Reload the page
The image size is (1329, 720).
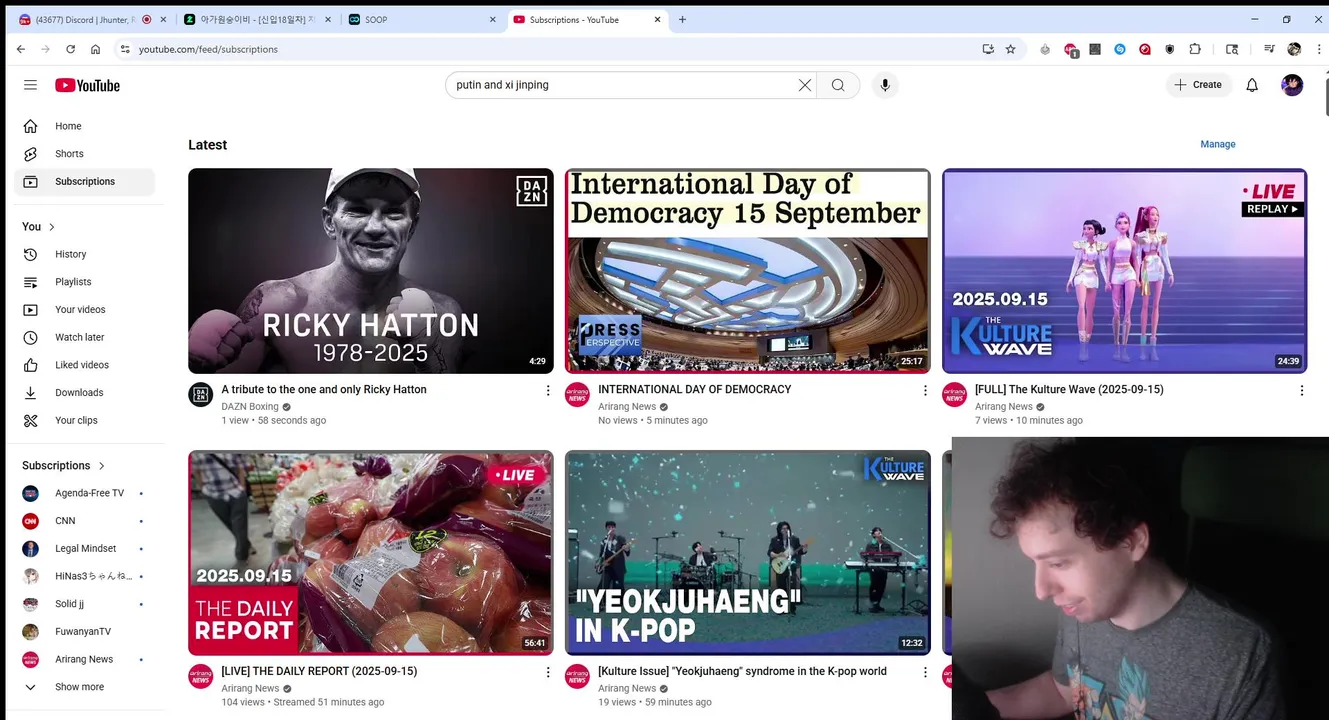coord(70,49)
